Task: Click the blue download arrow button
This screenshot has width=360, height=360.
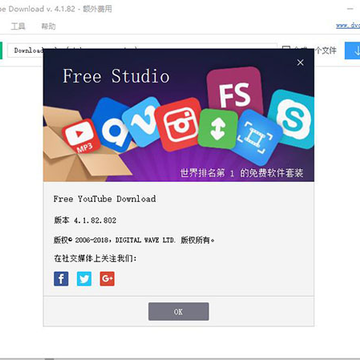Action: [x=353, y=51]
